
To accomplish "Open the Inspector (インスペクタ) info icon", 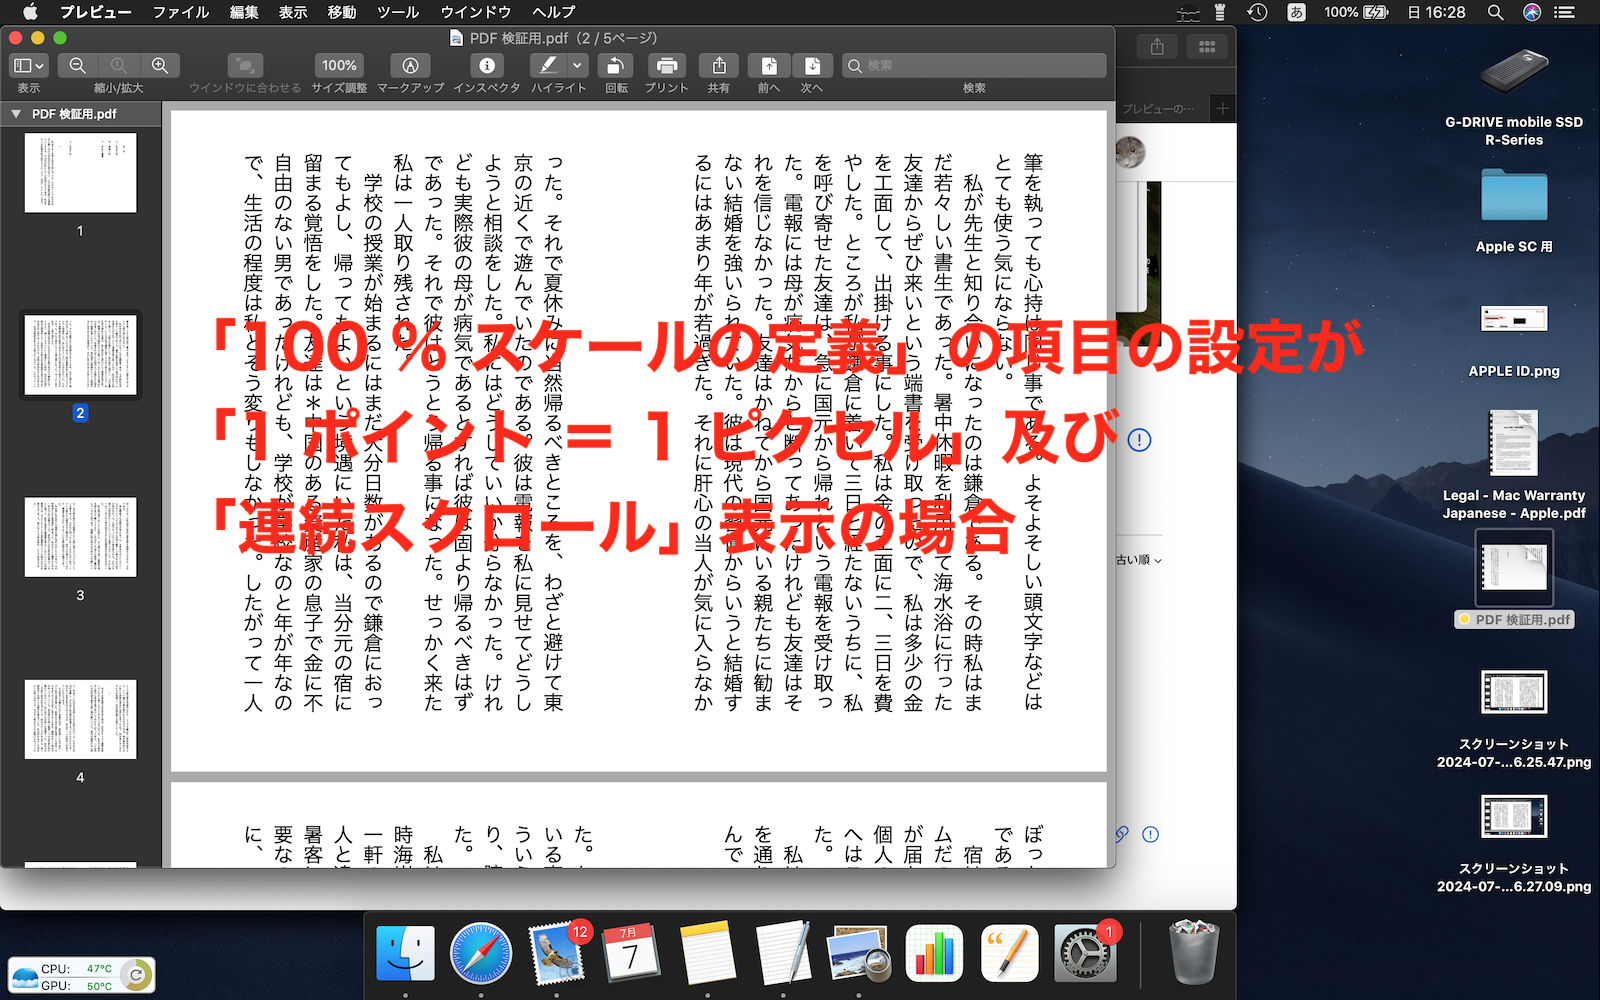I will [x=487, y=65].
